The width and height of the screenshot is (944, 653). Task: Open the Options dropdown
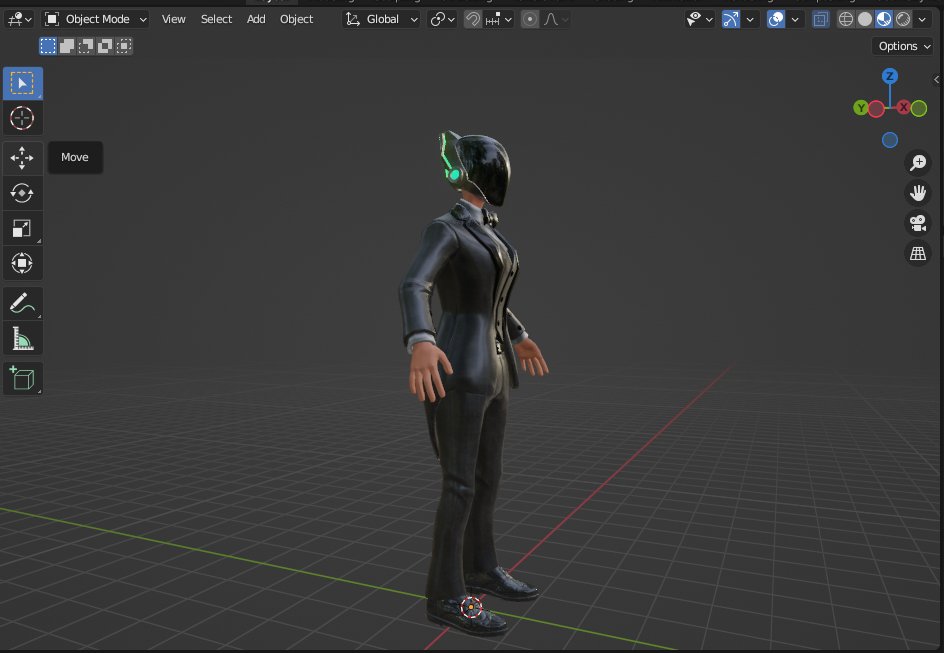coord(902,46)
